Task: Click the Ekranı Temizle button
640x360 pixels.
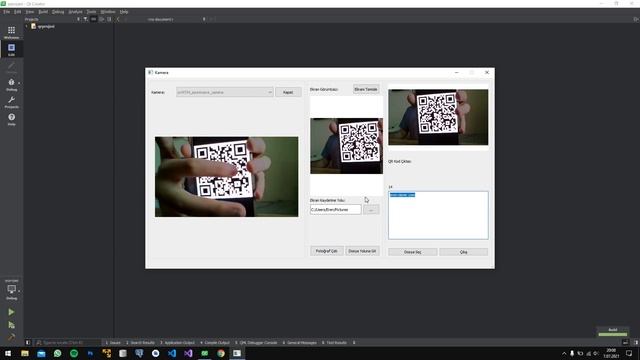Action: click(366, 89)
